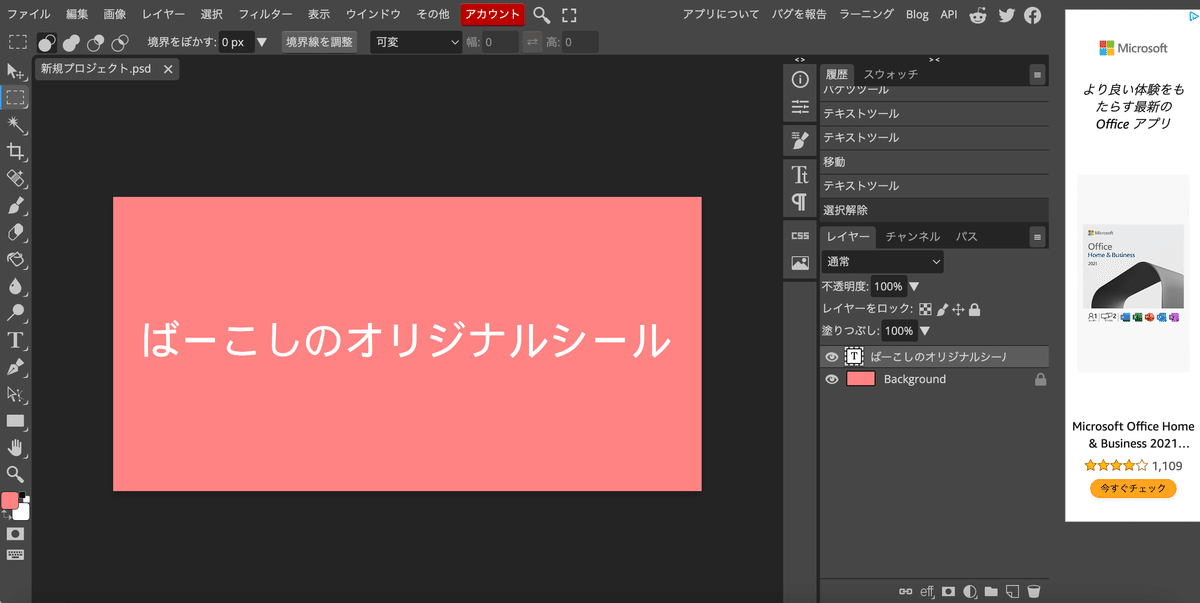This screenshot has height=603, width=1200.
Task: Open the search magnifier in menu bar
Action: click(x=541, y=15)
